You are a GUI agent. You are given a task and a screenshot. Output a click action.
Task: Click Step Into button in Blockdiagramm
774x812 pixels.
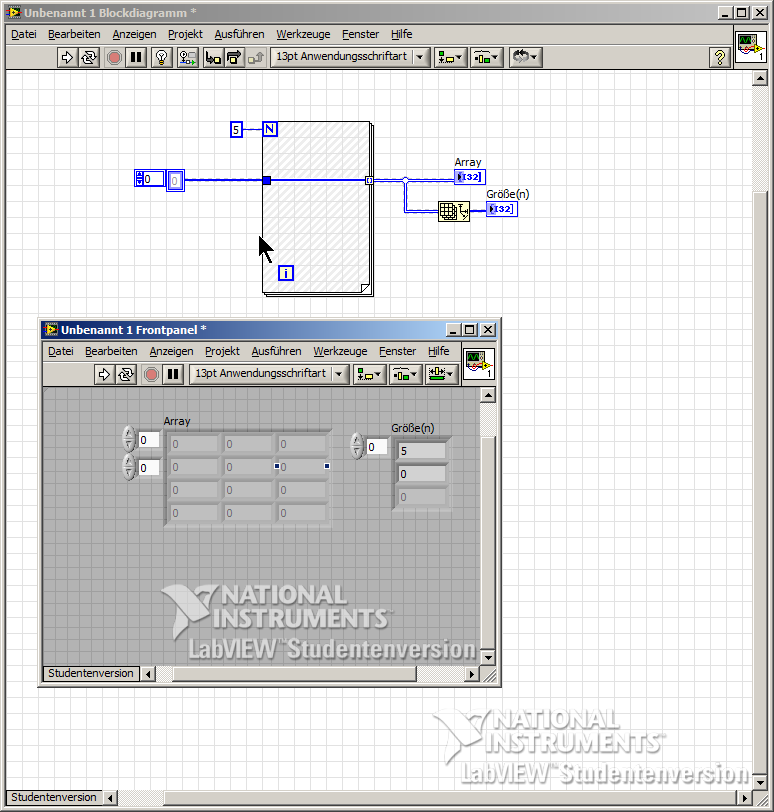point(213,57)
